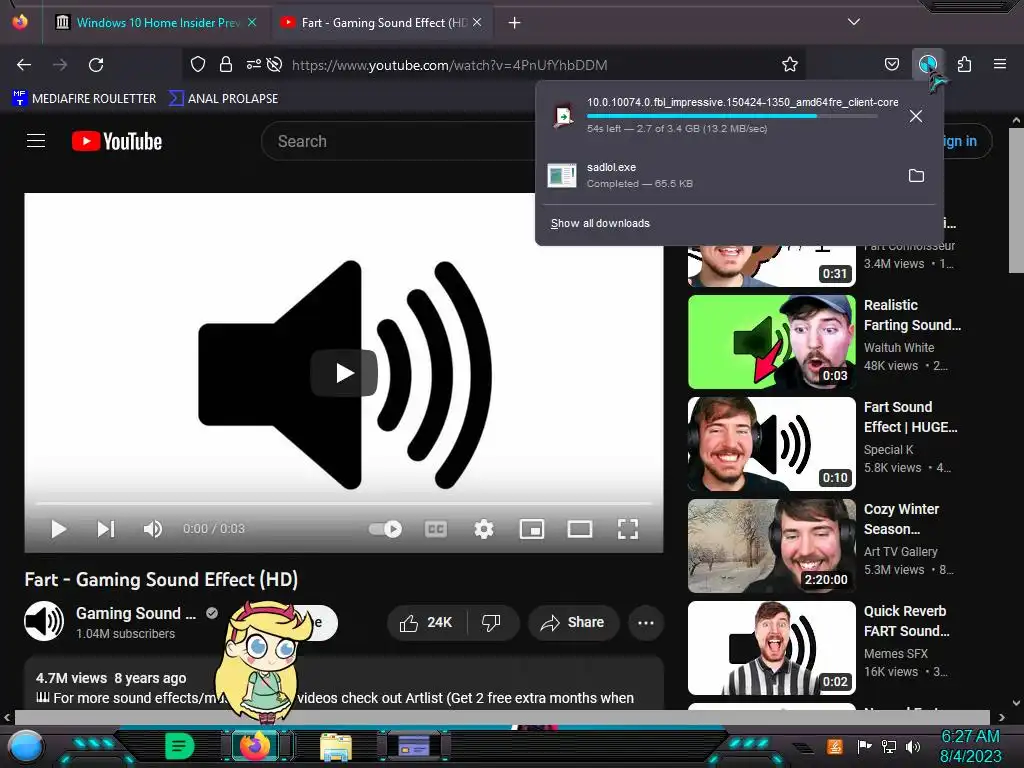
Task: Open system tray volume icon
Action: pyautogui.click(x=913, y=746)
